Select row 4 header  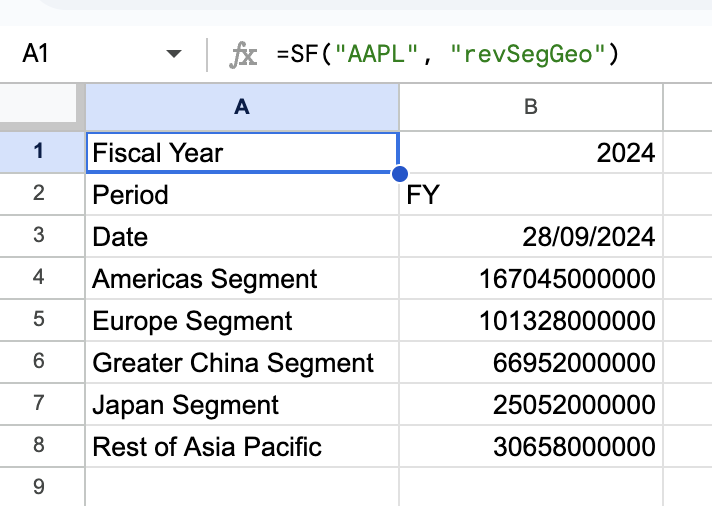42,278
